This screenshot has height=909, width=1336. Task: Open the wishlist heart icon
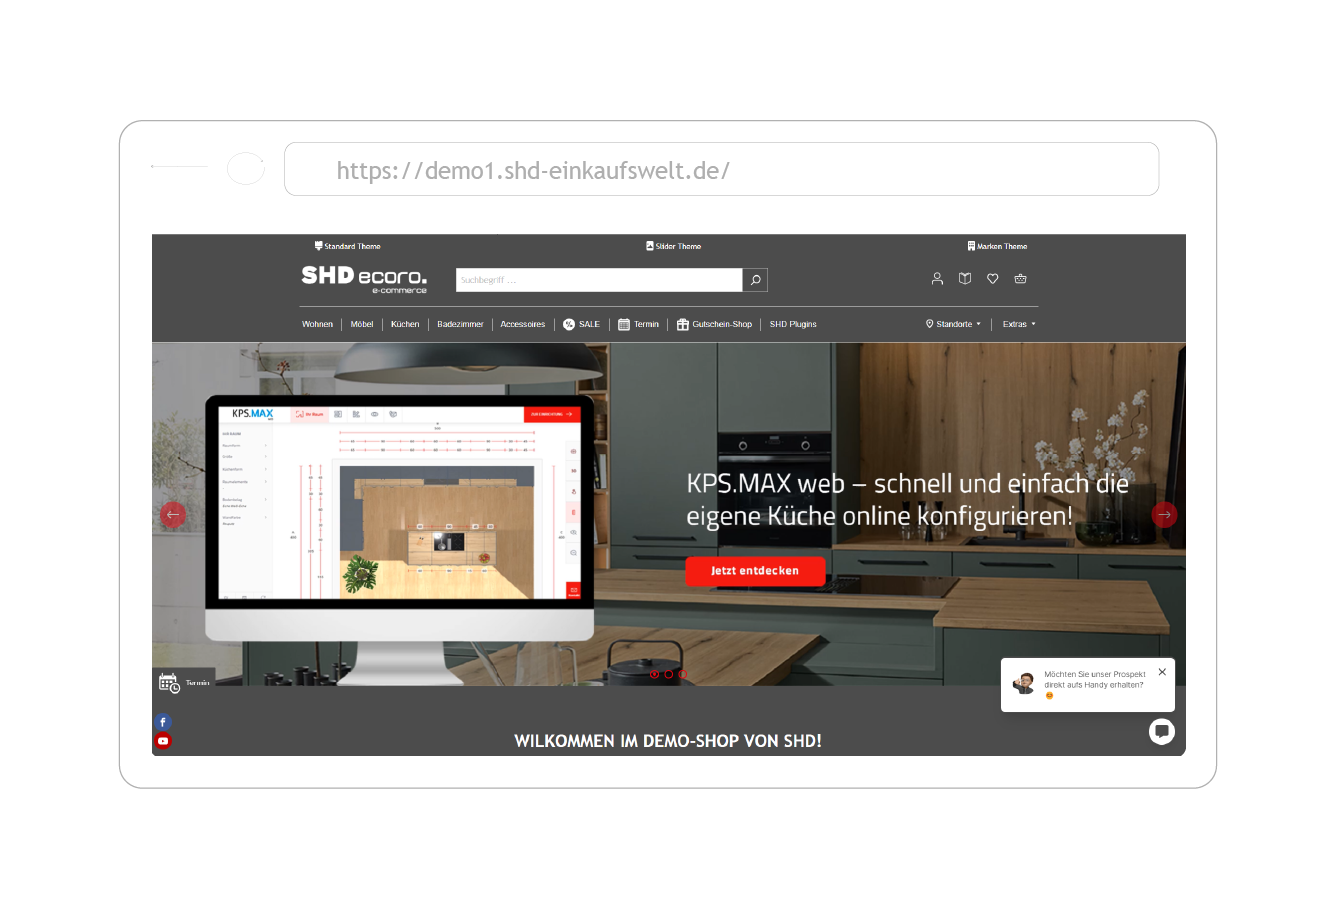[993, 279]
